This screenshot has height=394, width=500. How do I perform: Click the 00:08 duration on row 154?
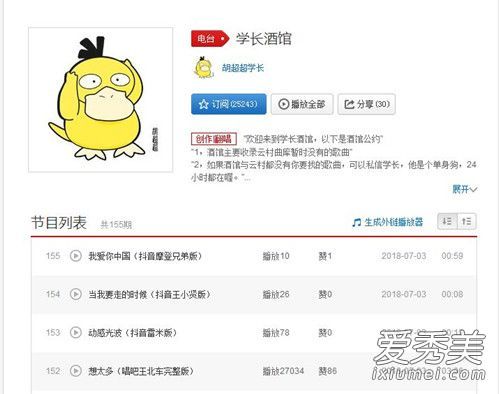tap(452, 294)
